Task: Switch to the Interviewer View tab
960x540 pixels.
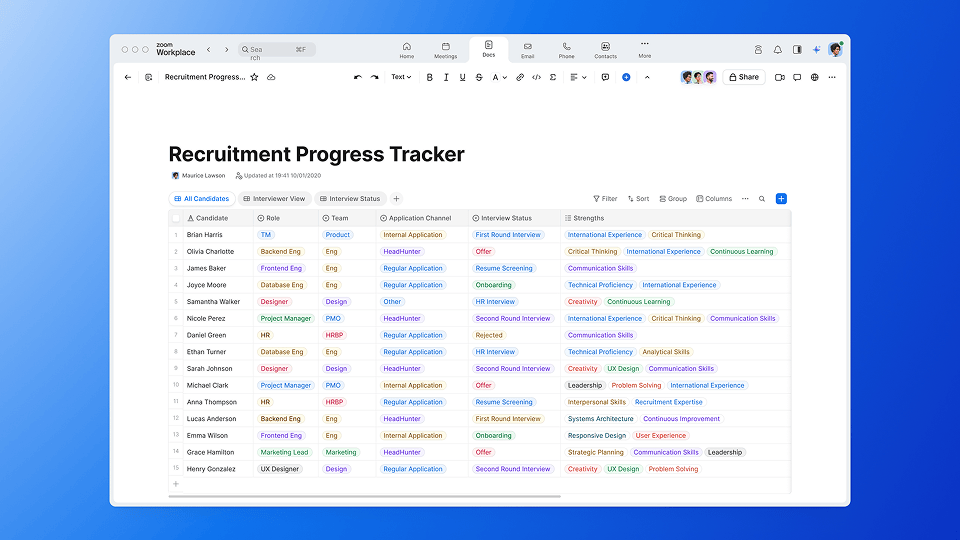Action: [x=274, y=199]
